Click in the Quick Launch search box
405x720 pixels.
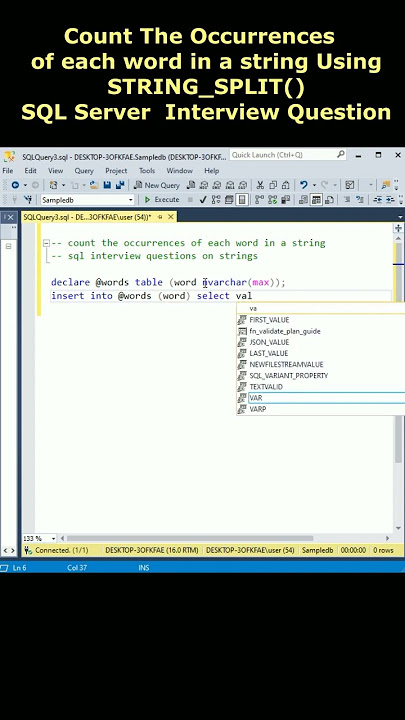pos(283,155)
